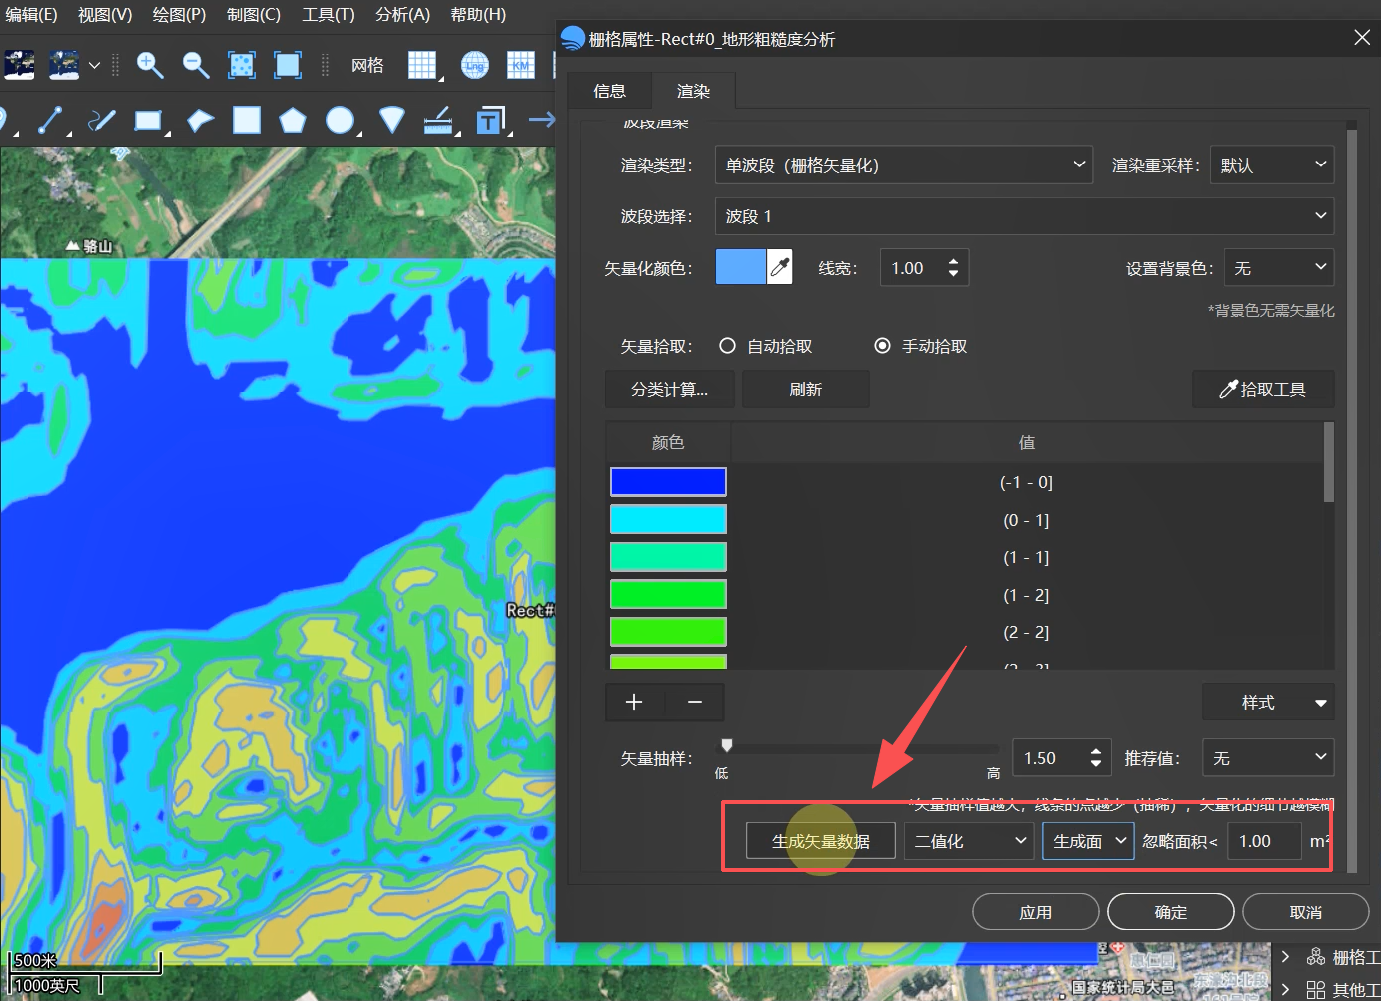This screenshot has height=1001, width=1381.
Task: Switch to the 信息 tab
Action: (x=609, y=91)
